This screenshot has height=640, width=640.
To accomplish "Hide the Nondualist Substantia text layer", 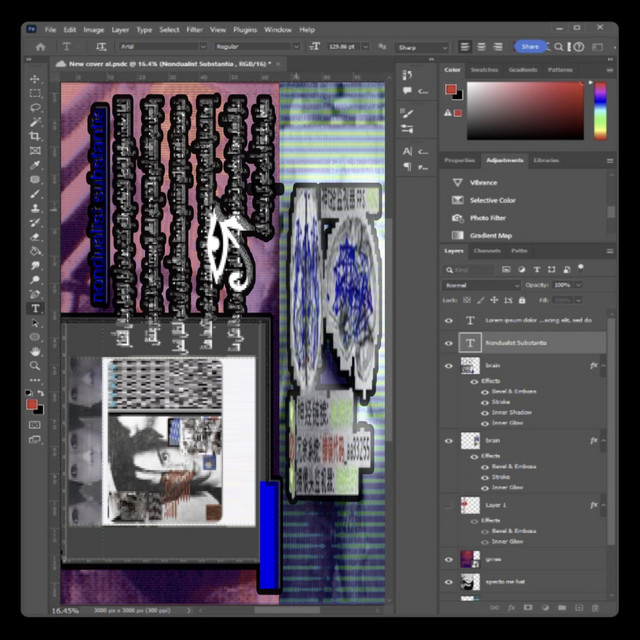I will 448,343.
